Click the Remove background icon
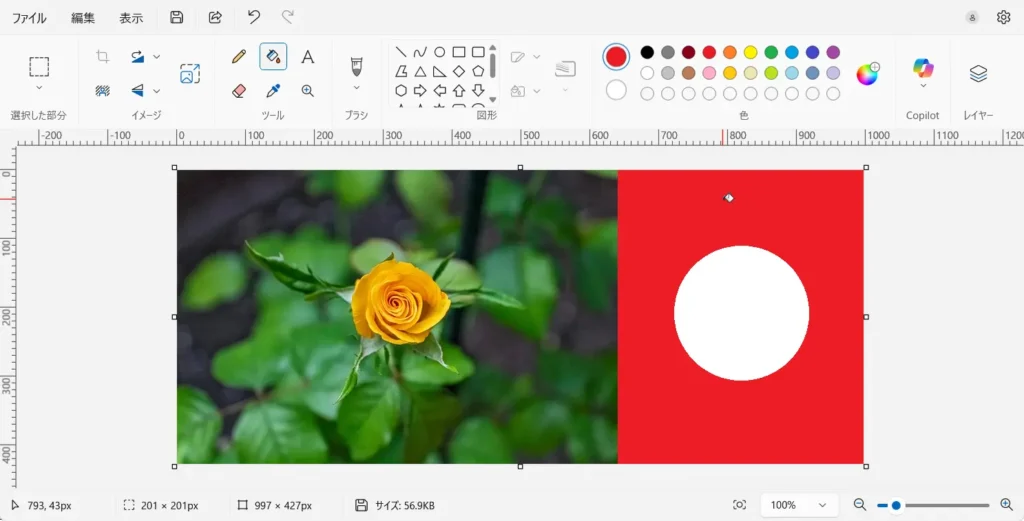 point(103,90)
